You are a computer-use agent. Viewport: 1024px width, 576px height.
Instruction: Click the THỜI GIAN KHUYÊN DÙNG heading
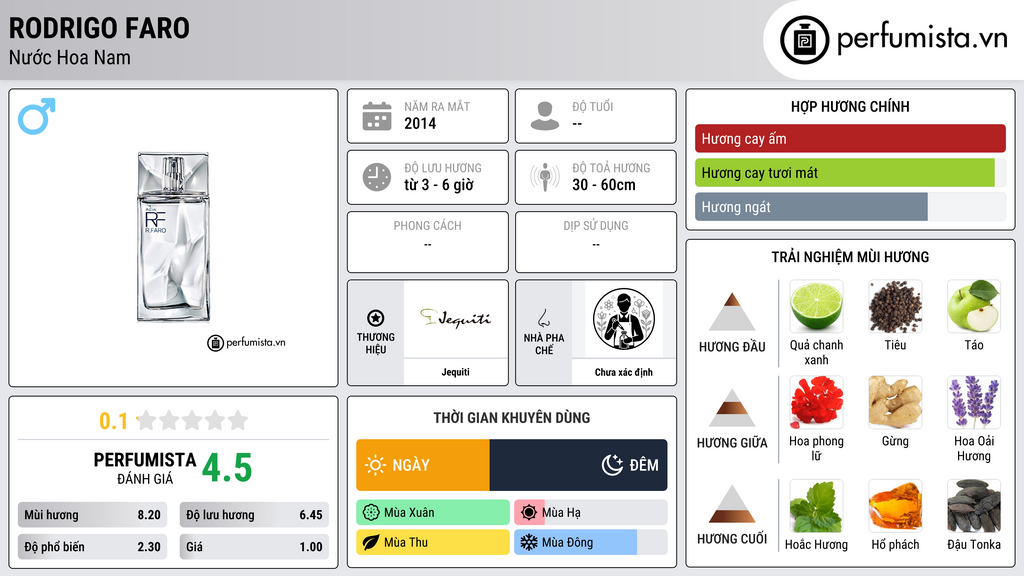(512, 418)
